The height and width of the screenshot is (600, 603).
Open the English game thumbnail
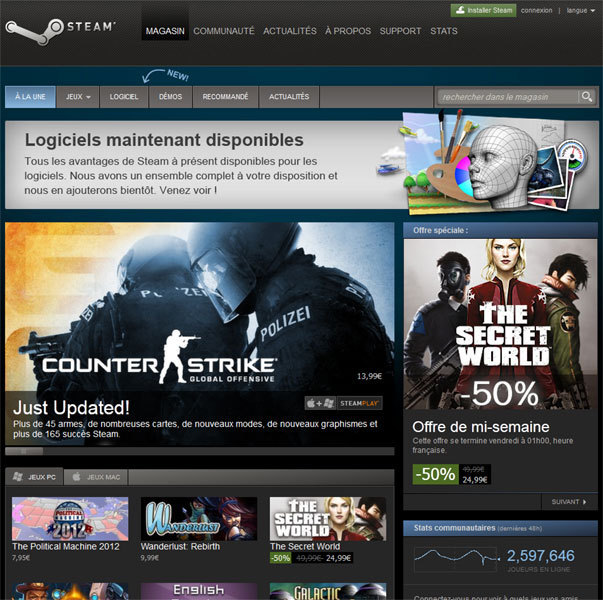pos(199,592)
